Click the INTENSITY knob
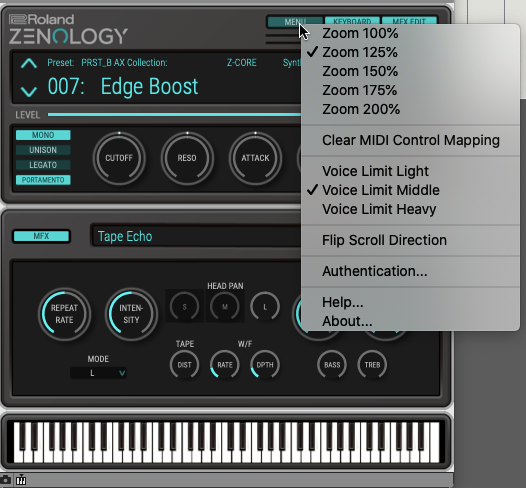Screen dimensions: 526x488 pos(131,314)
